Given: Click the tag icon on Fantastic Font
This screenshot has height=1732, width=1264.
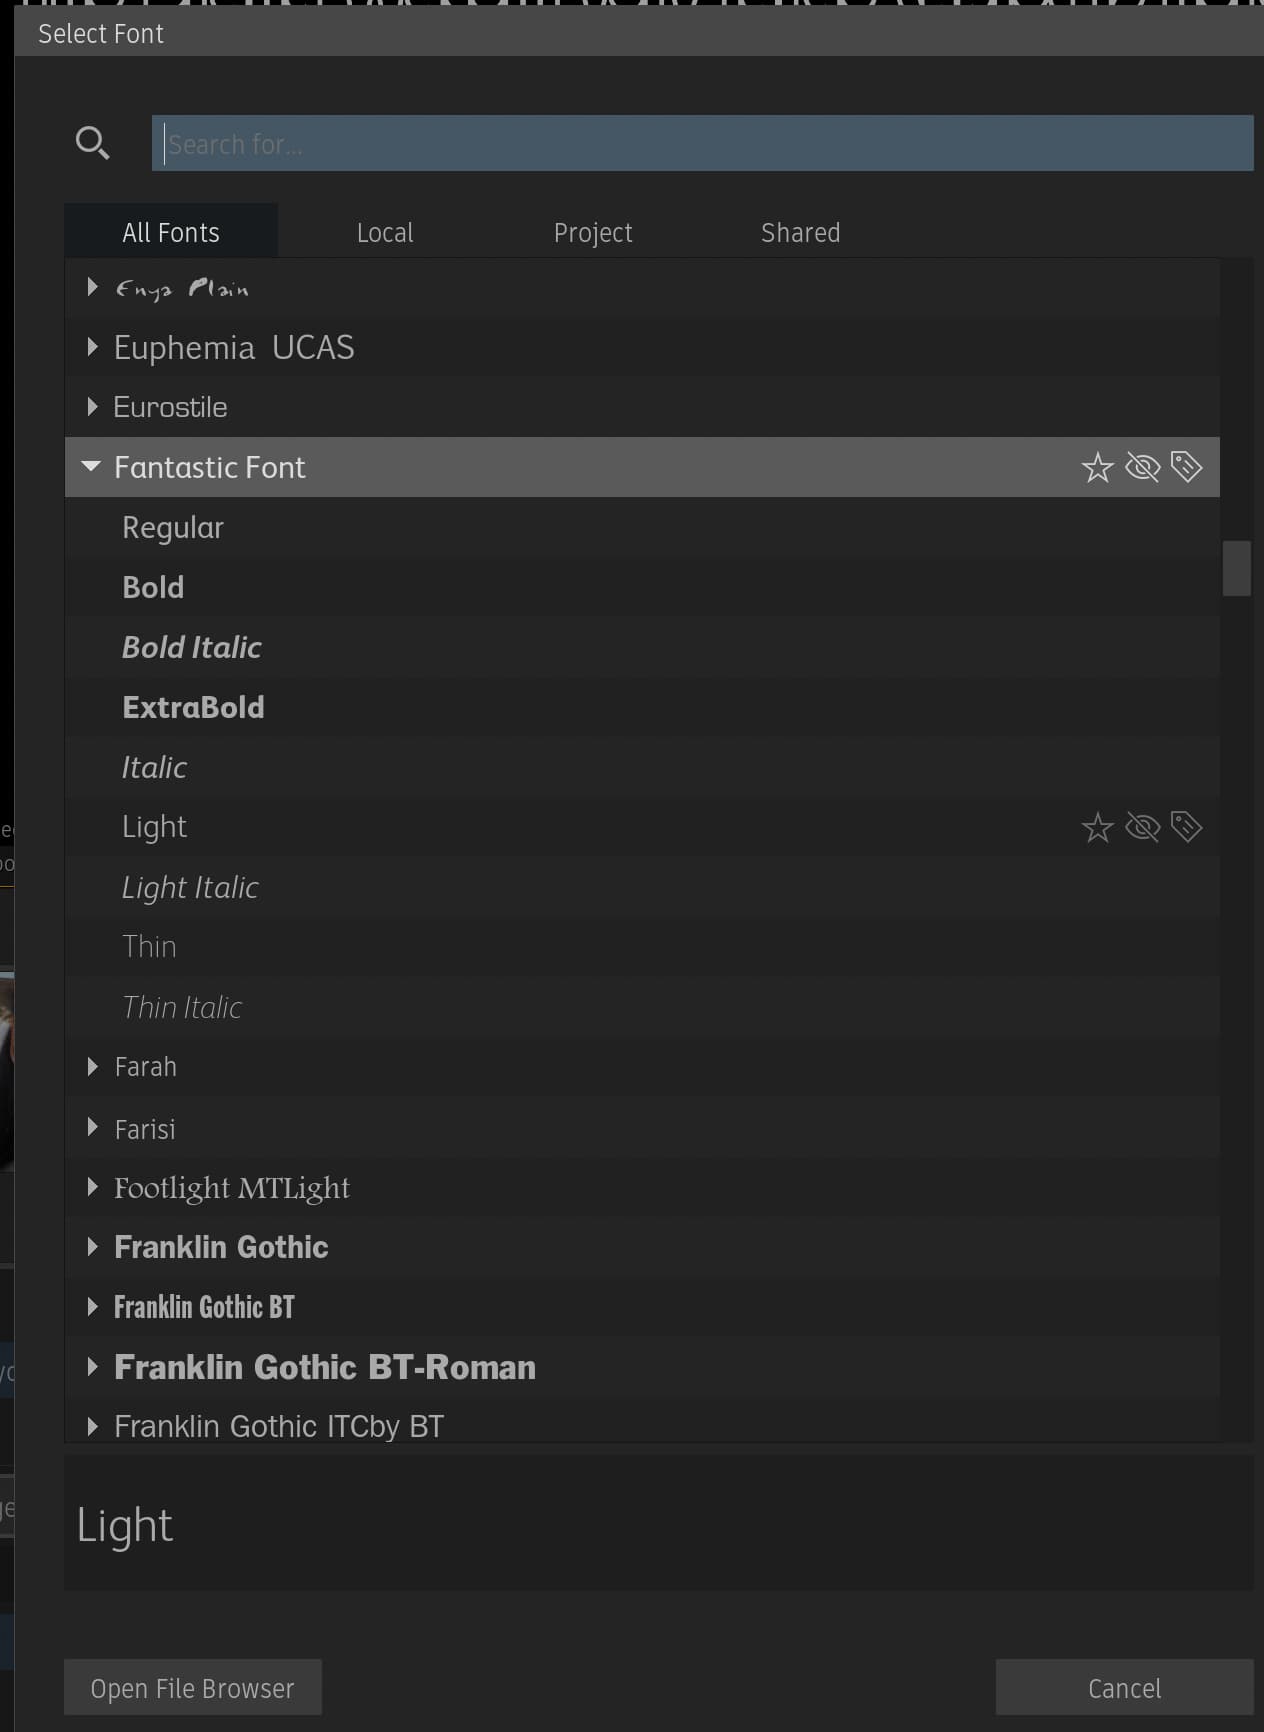Looking at the screenshot, I should click(1186, 467).
